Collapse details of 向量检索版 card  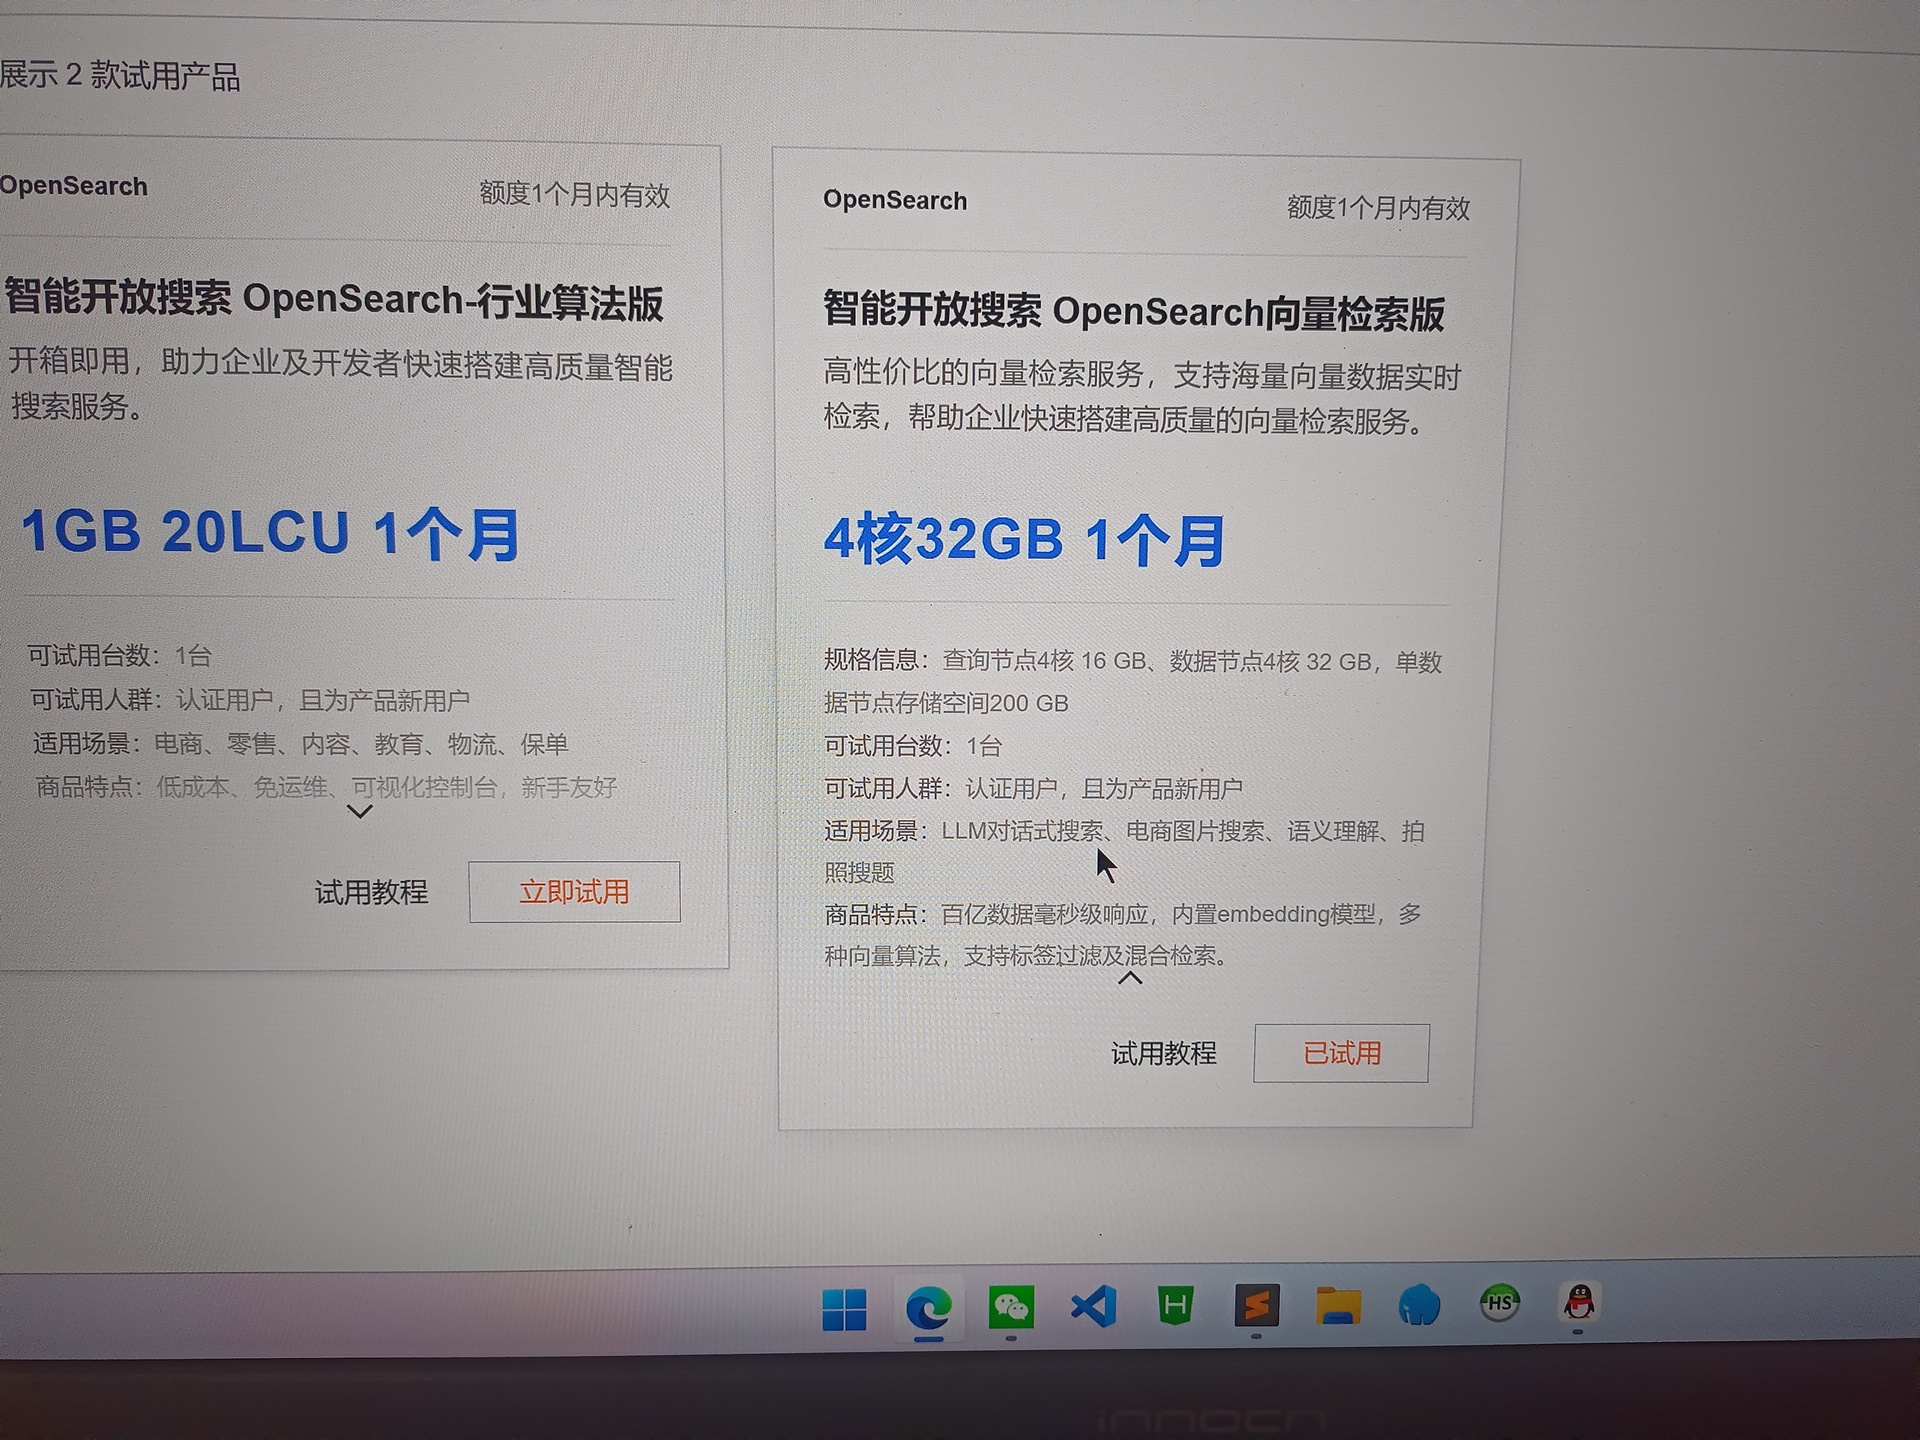coord(1129,978)
